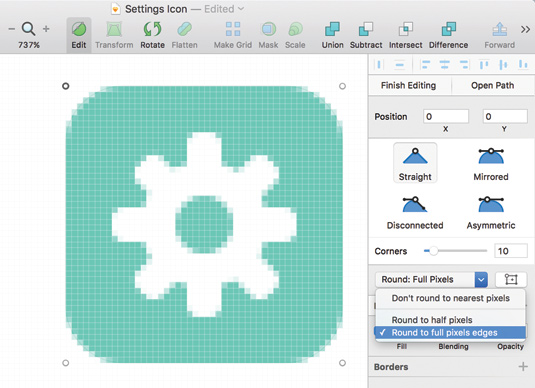Align layers to right edge
Screen dimensions: 535x388
[464, 64]
